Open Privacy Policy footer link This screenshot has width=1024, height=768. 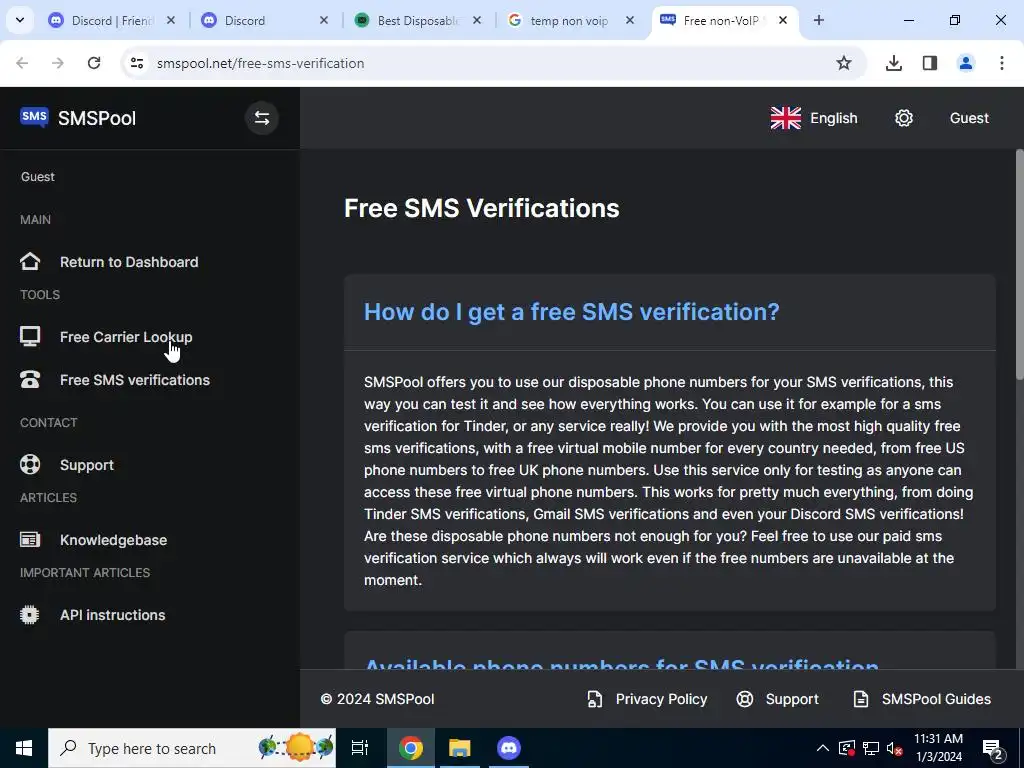pyautogui.click(x=647, y=699)
